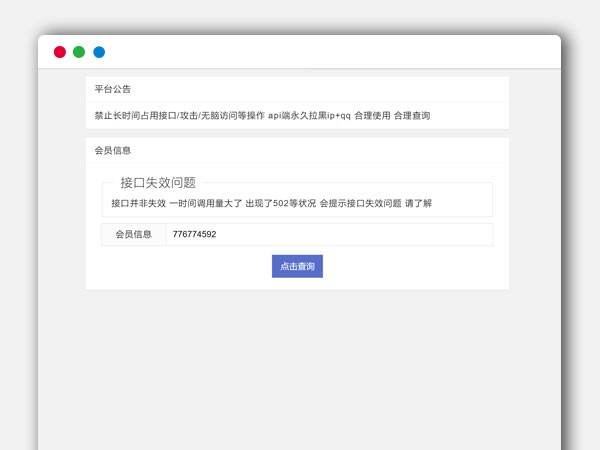Click the 出现了502等状况 text segment
600x450 pixels.
point(280,203)
